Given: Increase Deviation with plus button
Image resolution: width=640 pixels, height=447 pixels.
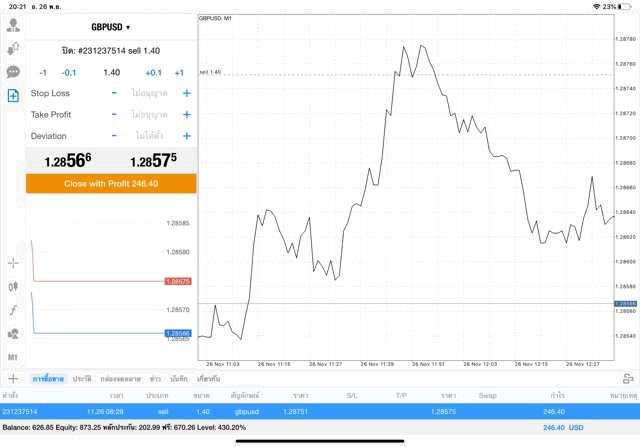Looking at the screenshot, I should [x=186, y=136].
